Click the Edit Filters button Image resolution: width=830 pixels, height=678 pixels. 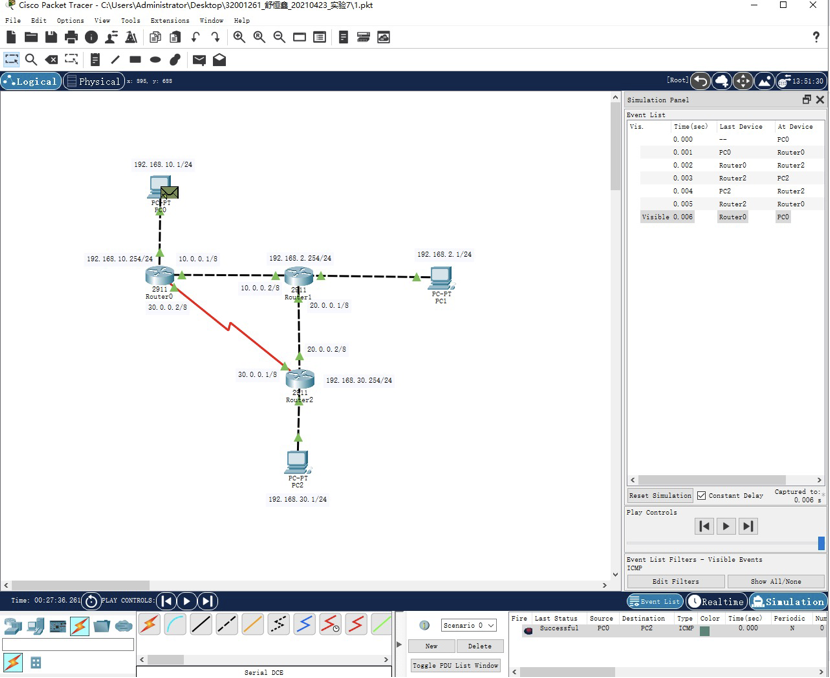676,581
